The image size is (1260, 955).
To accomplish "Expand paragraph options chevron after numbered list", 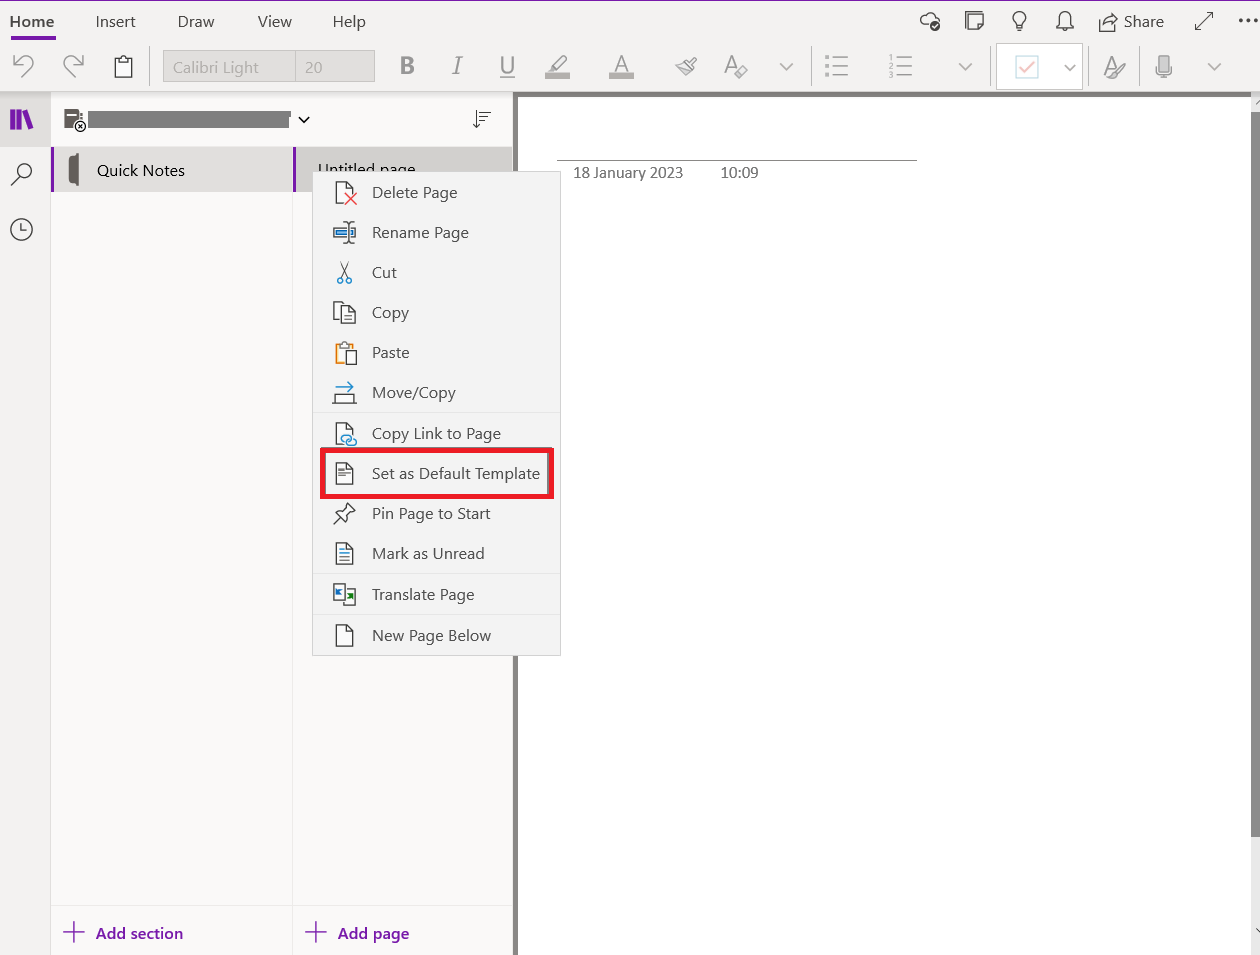I will click(x=965, y=67).
